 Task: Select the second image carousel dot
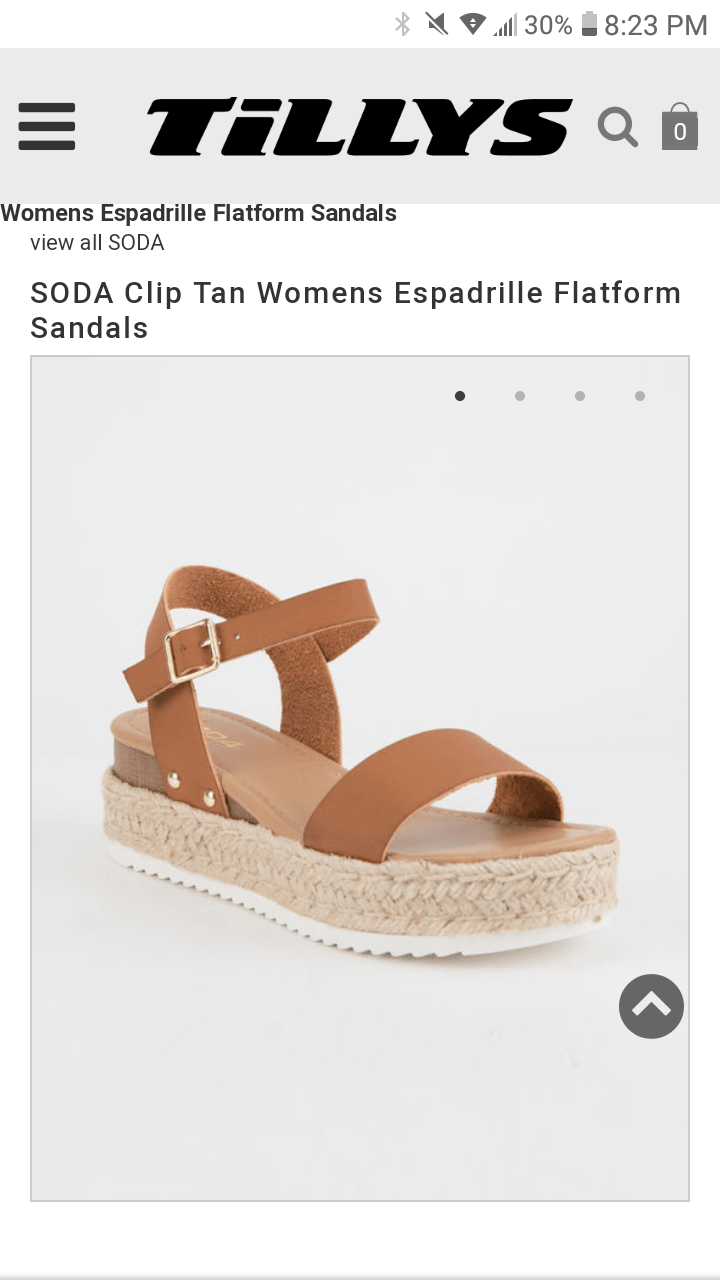coord(520,396)
